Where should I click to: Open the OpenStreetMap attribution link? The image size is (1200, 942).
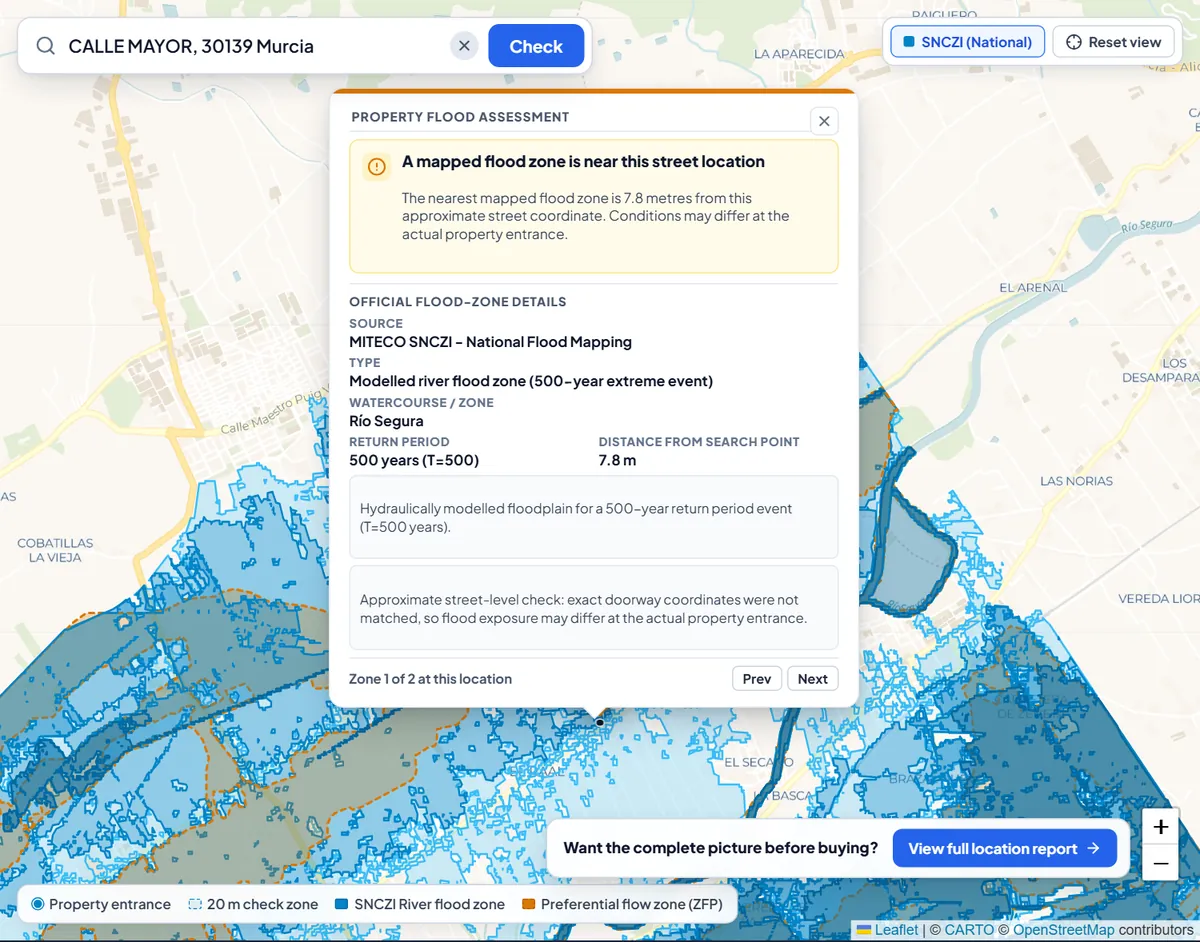pyautogui.click(x=1064, y=930)
